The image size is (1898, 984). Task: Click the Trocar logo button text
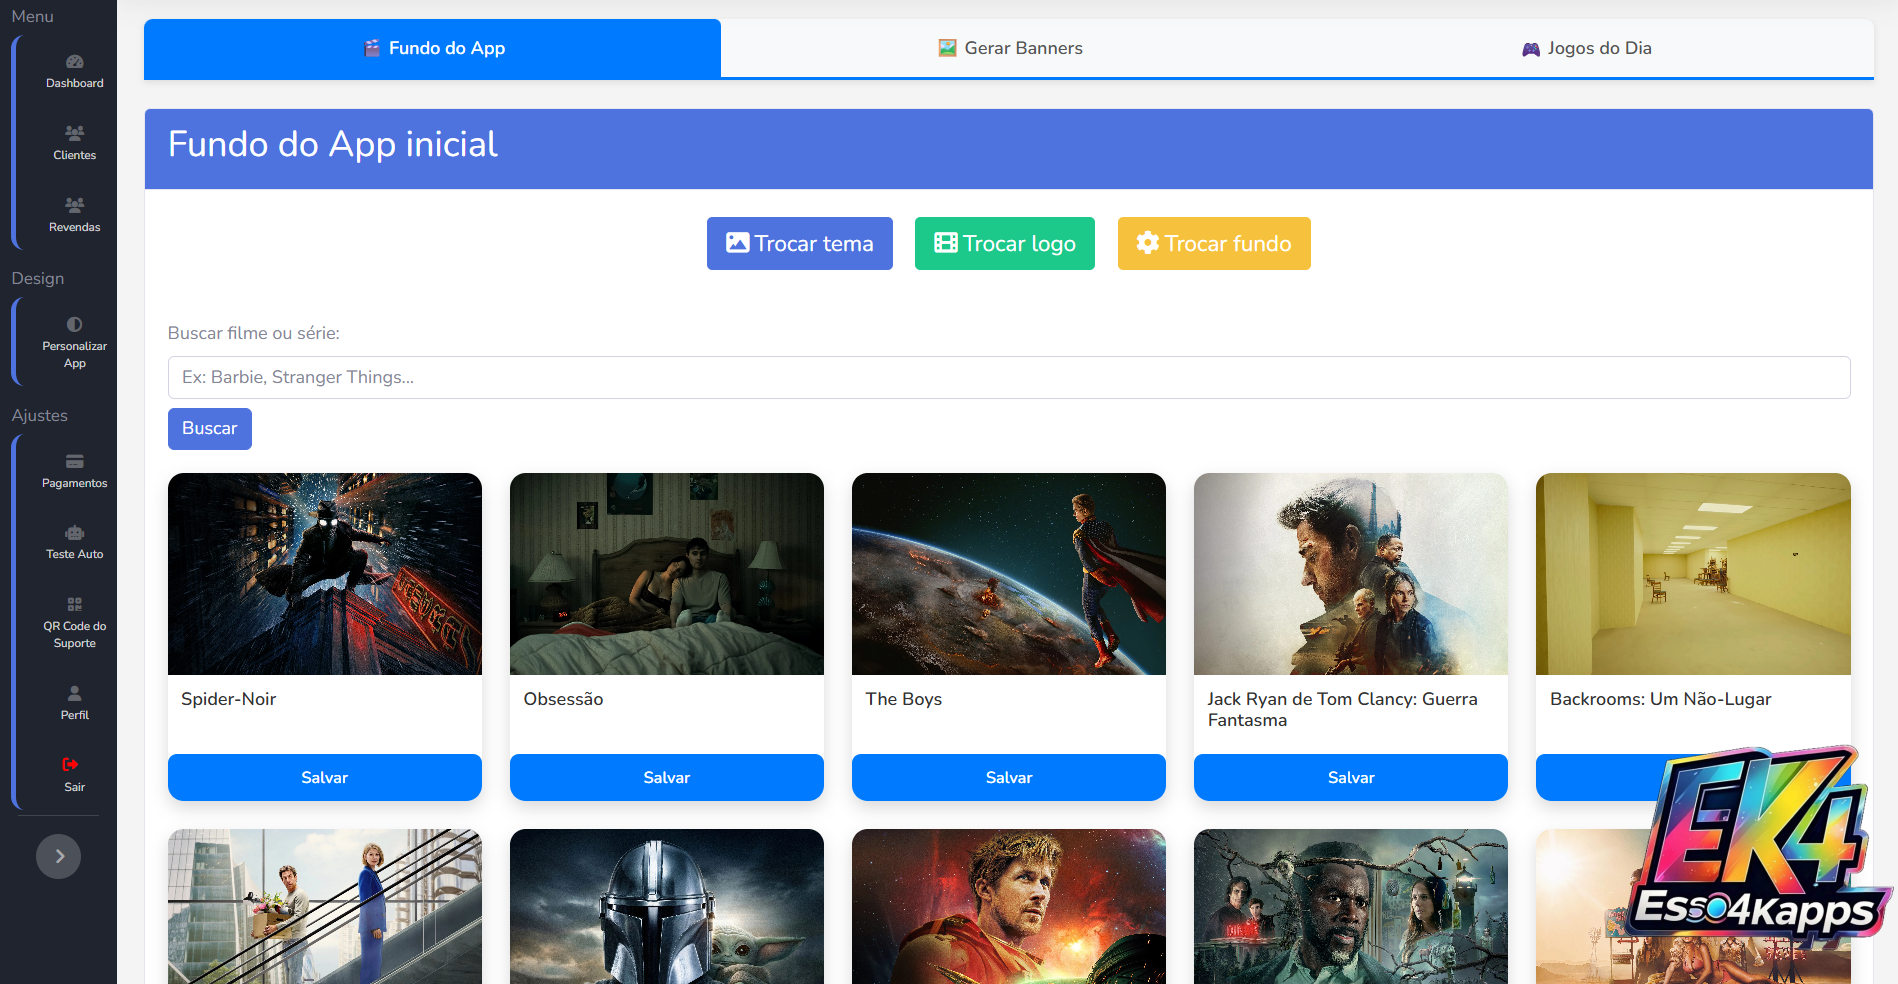coord(1019,243)
